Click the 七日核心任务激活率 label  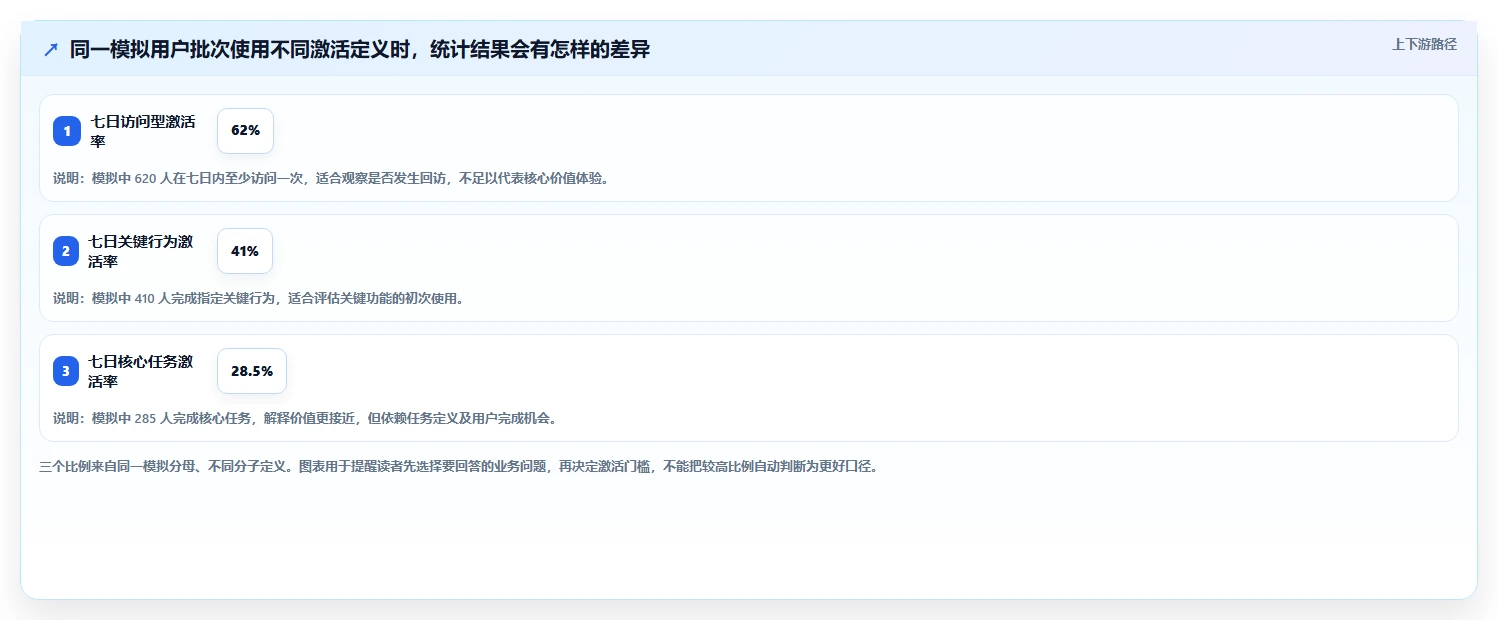click(140, 371)
